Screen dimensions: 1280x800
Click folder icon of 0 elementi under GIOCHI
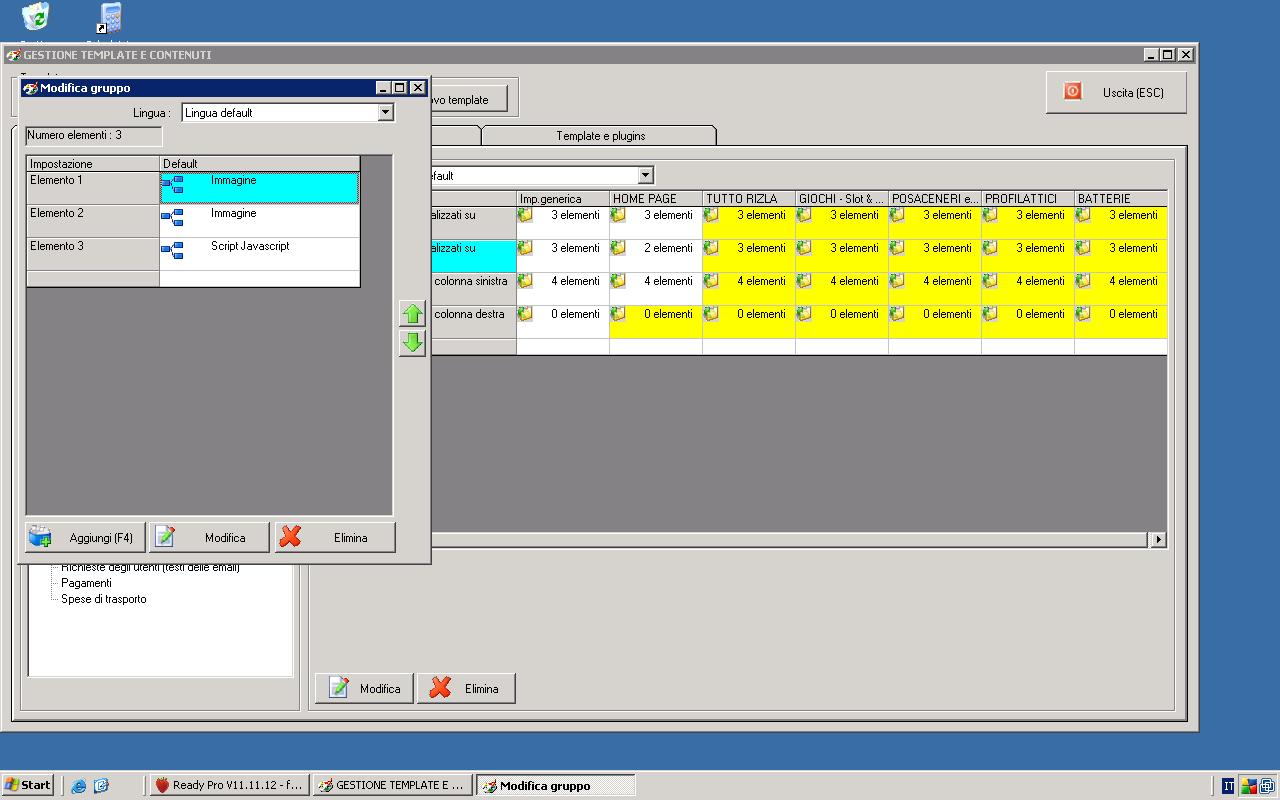click(804, 314)
